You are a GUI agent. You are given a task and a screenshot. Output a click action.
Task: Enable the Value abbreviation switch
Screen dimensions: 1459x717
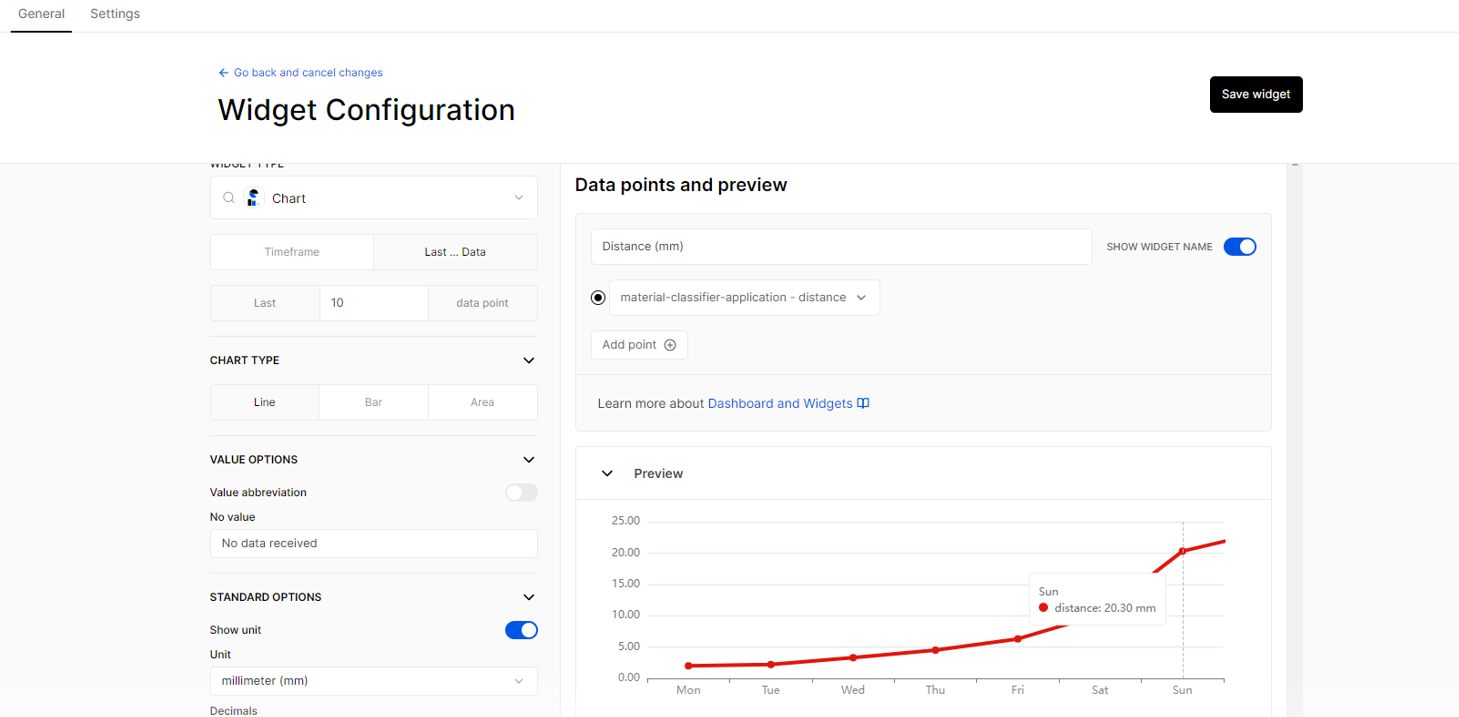coord(521,493)
